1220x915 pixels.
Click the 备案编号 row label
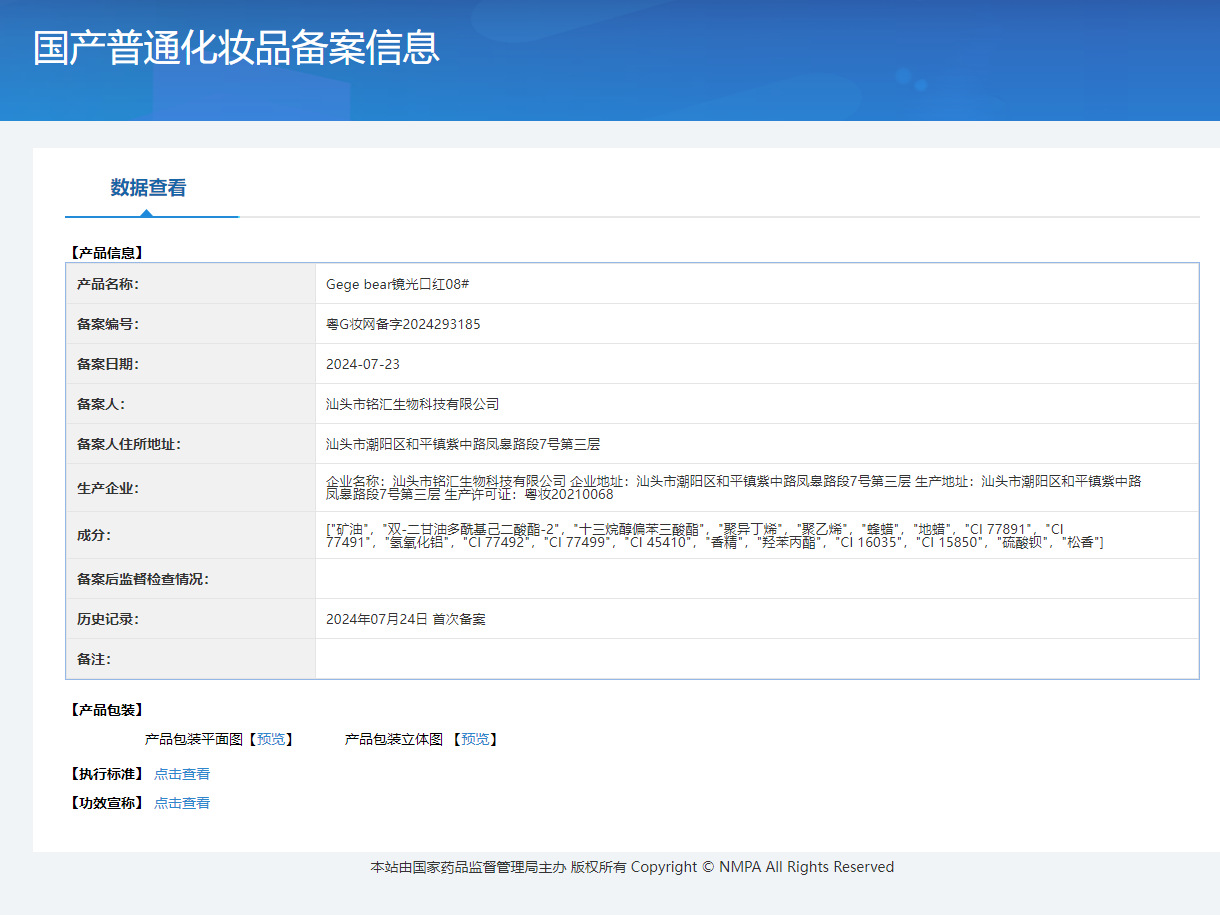108,324
